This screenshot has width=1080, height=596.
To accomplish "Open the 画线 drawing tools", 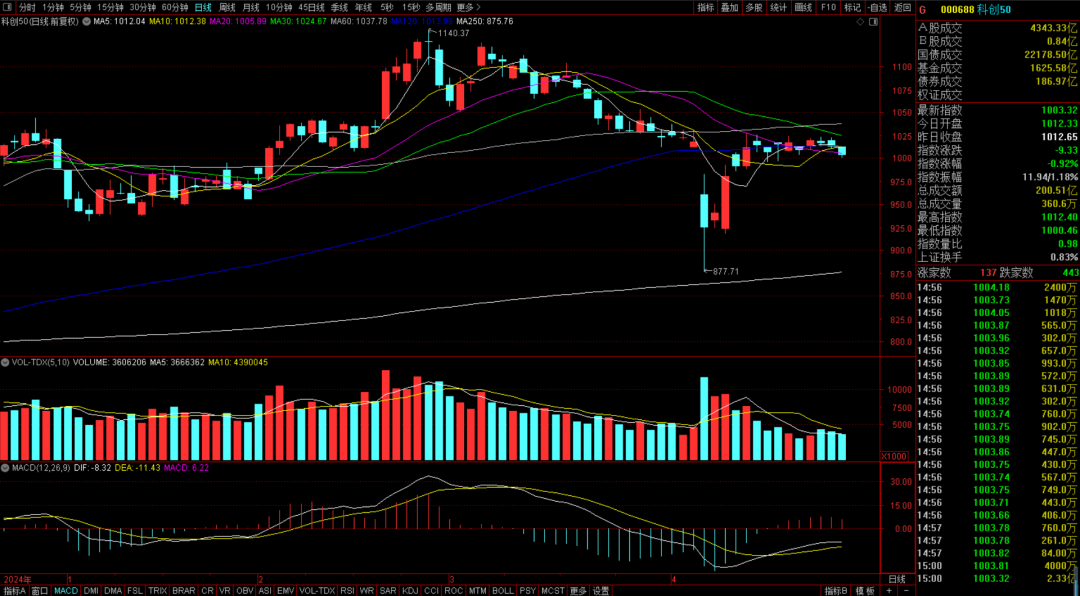I will tap(803, 7).
